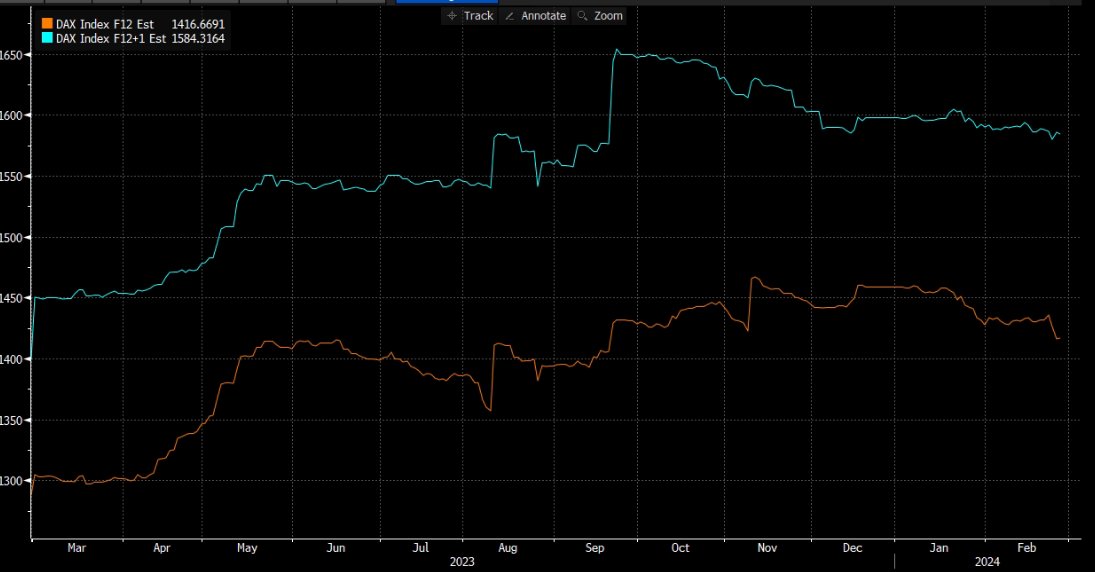This screenshot has width=1095, height=572.
Task: Click the 2024 year label
Action: coord(987,562)
